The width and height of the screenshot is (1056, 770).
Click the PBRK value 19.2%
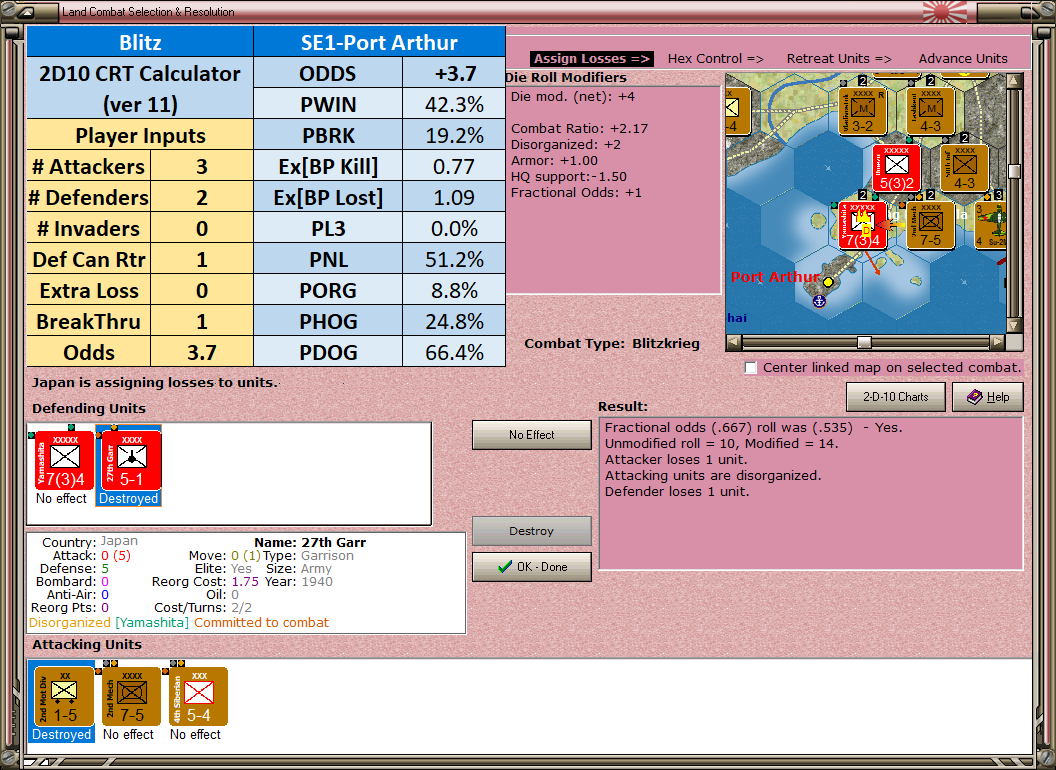[454, 135]
